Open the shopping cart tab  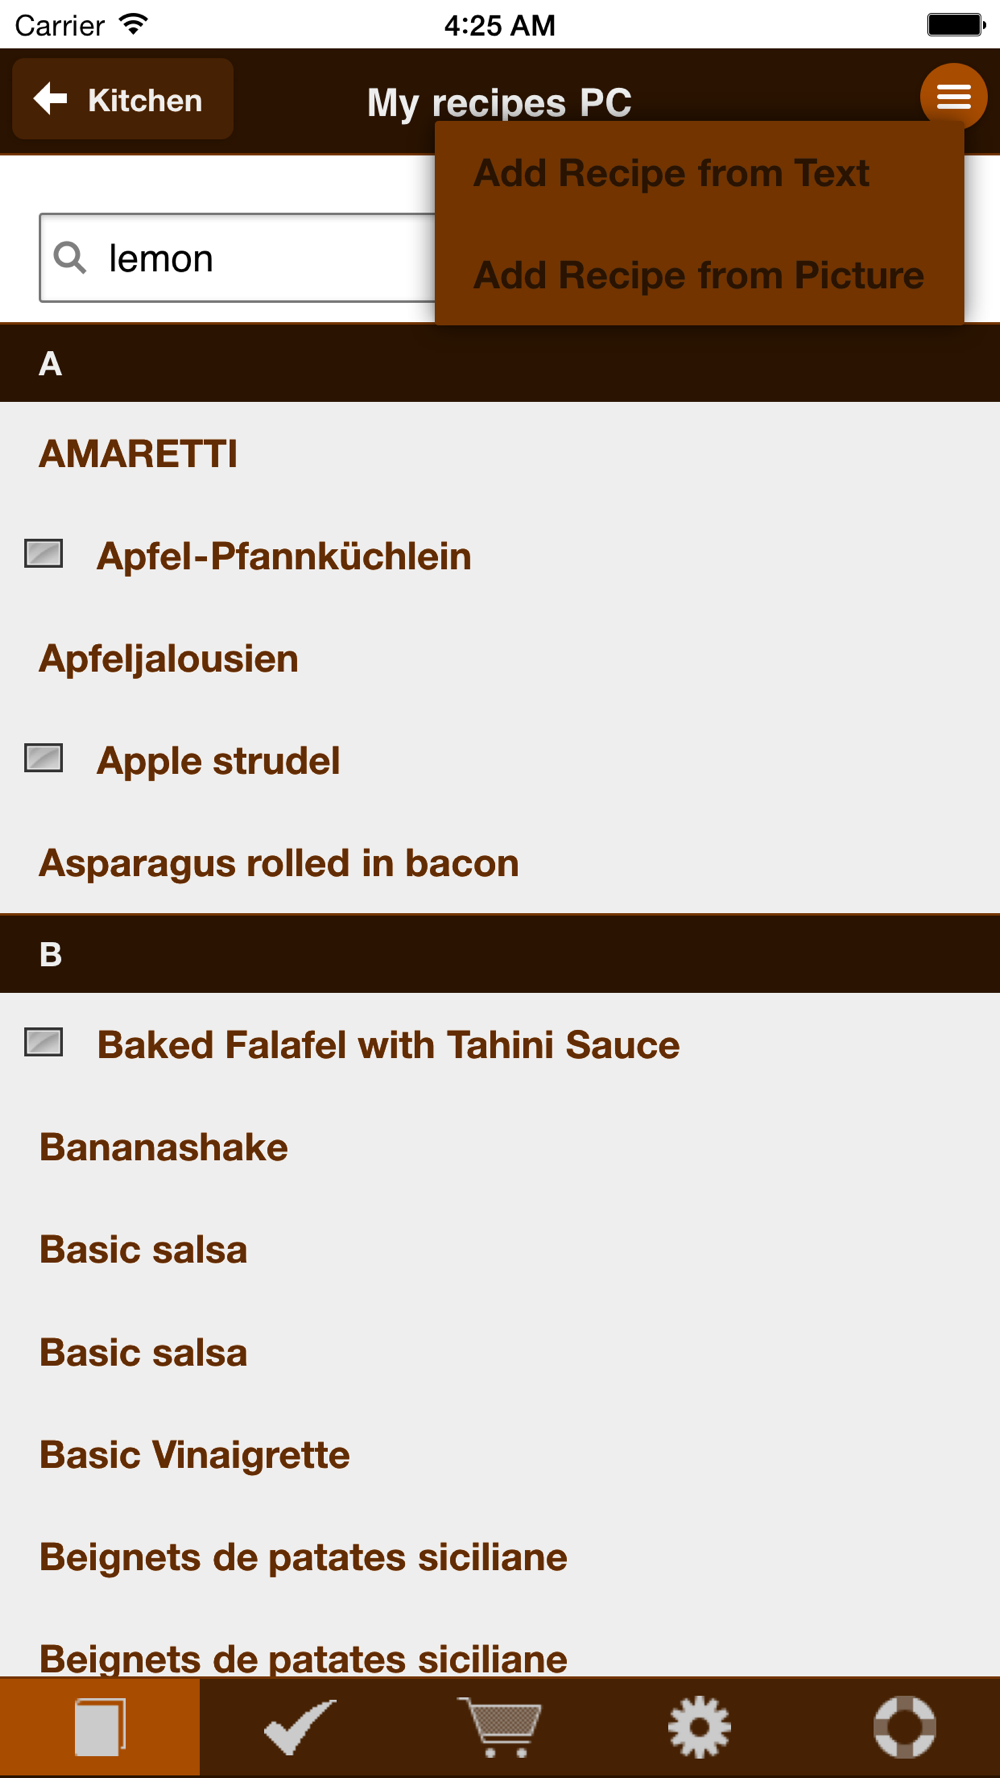point(500,1727)
